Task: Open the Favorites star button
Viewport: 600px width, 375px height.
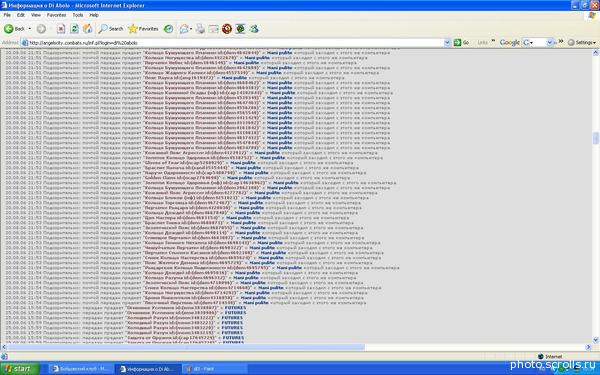Action: [x=143, y=29]
